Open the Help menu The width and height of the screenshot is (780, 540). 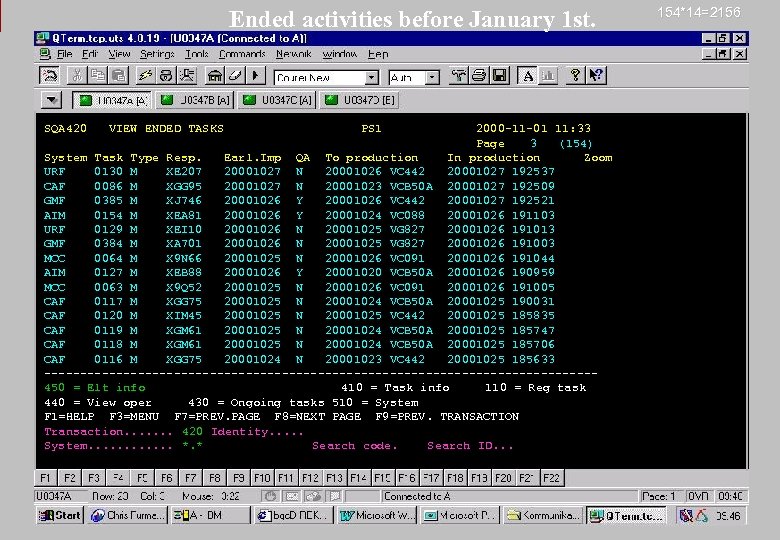[x=378, y=54]
